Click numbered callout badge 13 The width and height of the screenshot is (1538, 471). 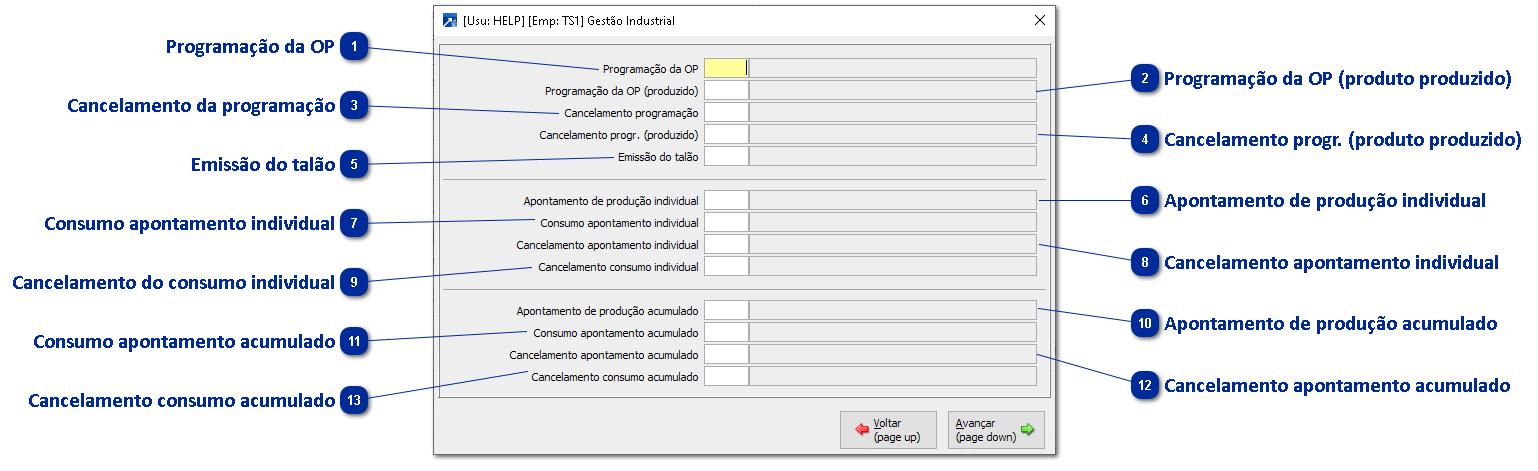[355, 401]
